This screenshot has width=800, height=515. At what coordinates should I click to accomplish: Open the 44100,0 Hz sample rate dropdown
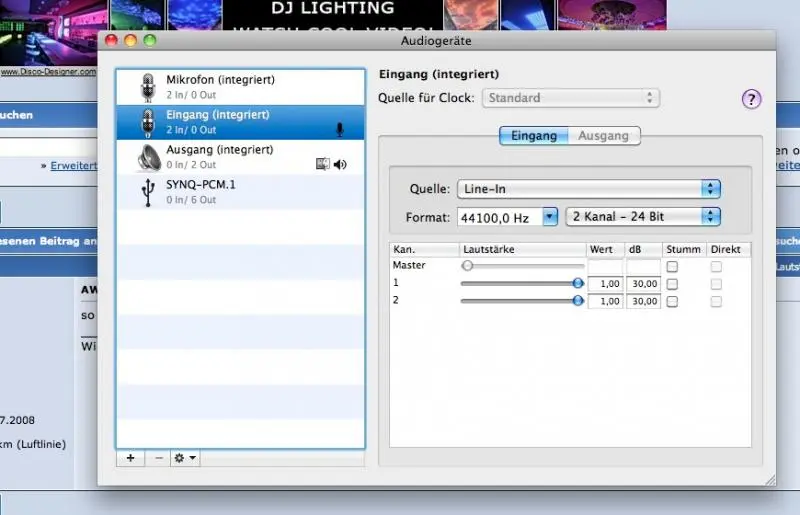[507, 216]
